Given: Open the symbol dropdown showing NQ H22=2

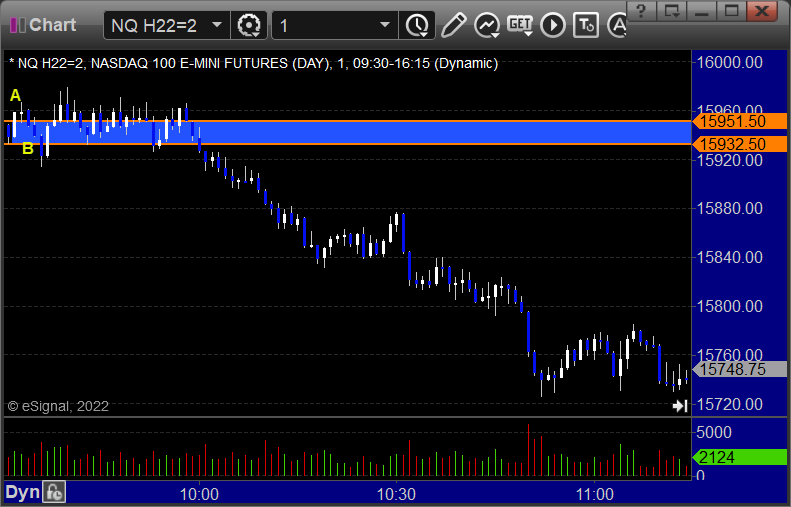Looking at the screenshot, I should (x=167, y=25).
